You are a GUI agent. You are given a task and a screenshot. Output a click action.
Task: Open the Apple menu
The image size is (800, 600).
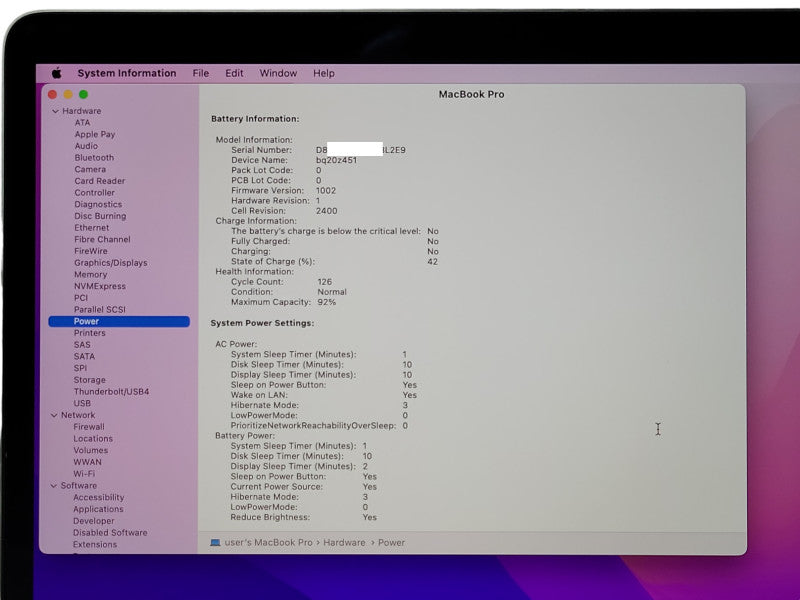(57, 73)
